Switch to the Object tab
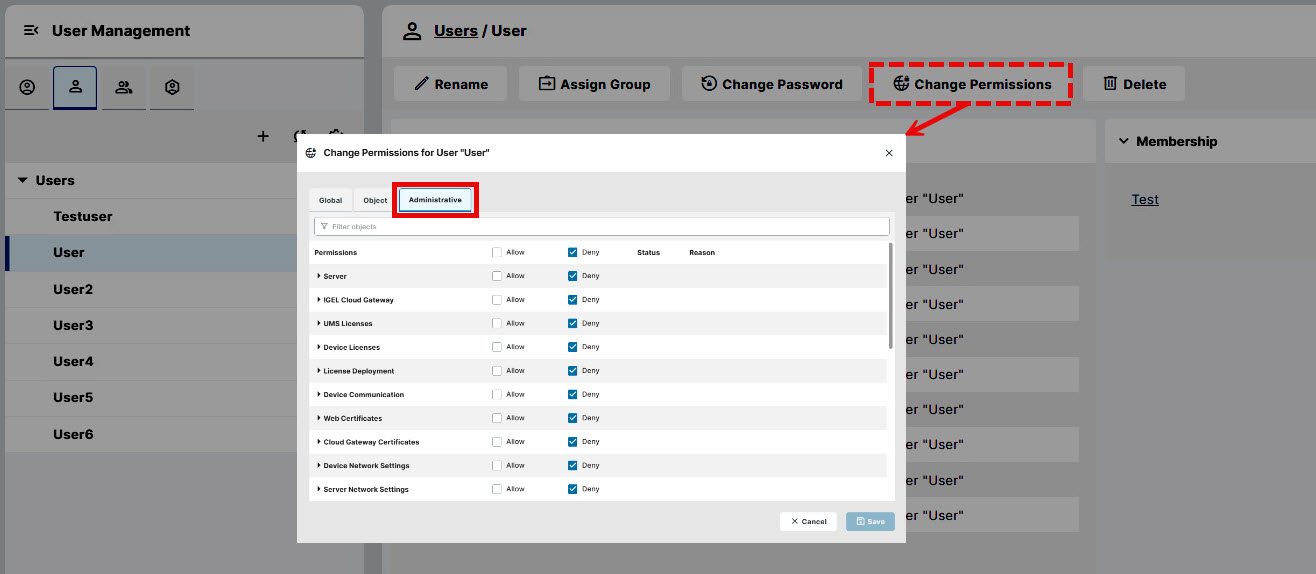1316x574 pixels. 375,200
